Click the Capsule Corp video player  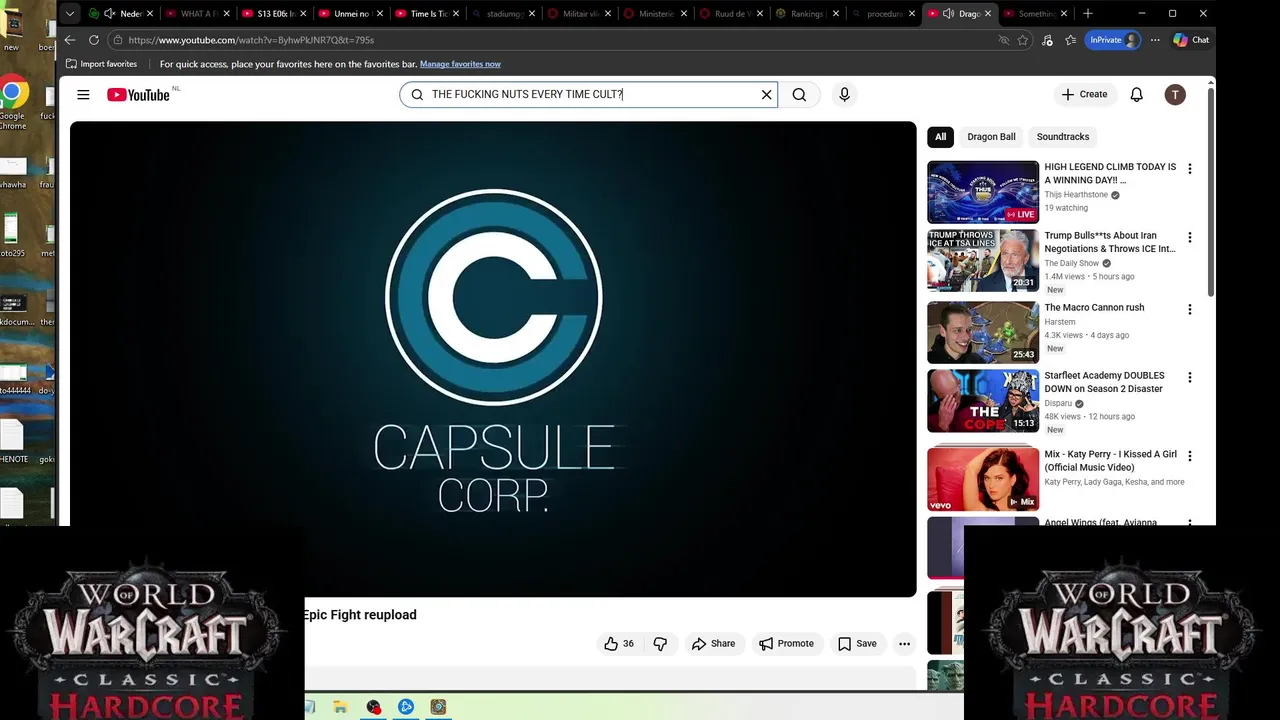coord(493,359)
